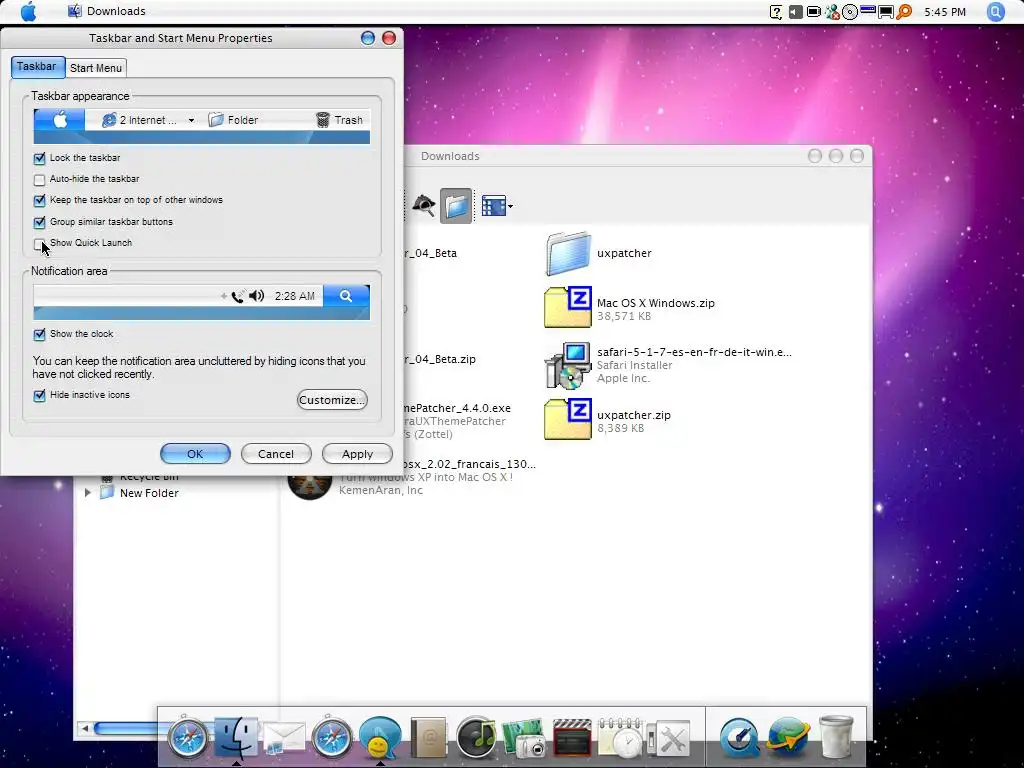Open the Spotlight search icon in menu bar
Image resolution: width=1024 pixels, height=768 pixels.
[995, 12]
